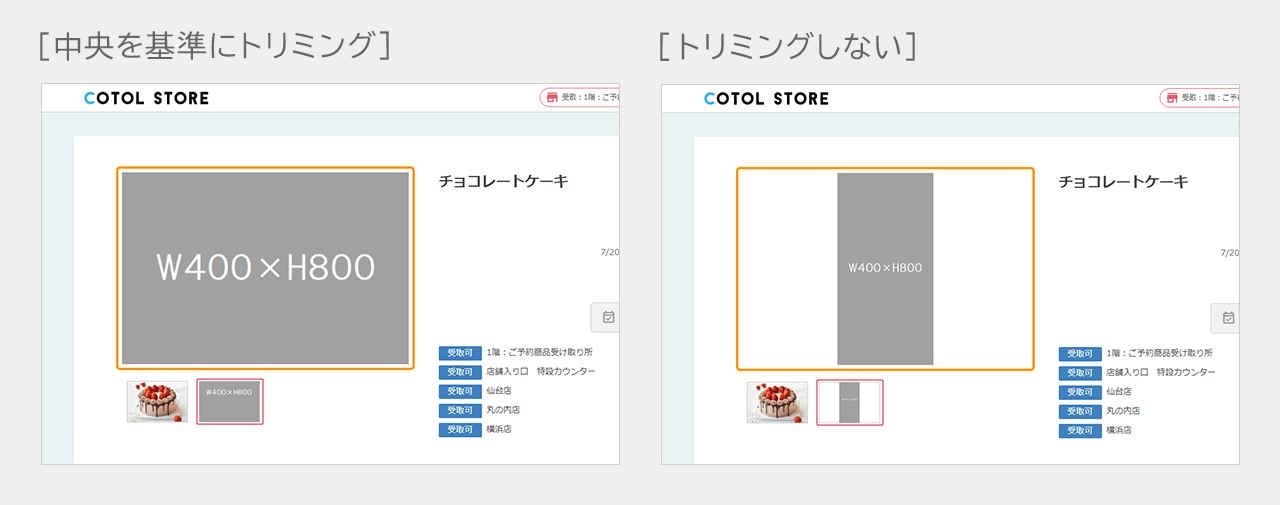The height and width of the screenshot is (505, 1280).
Task: Click the 1階：ご予約商品受け取り所 text on the left
Action: (x=540, y=353)
